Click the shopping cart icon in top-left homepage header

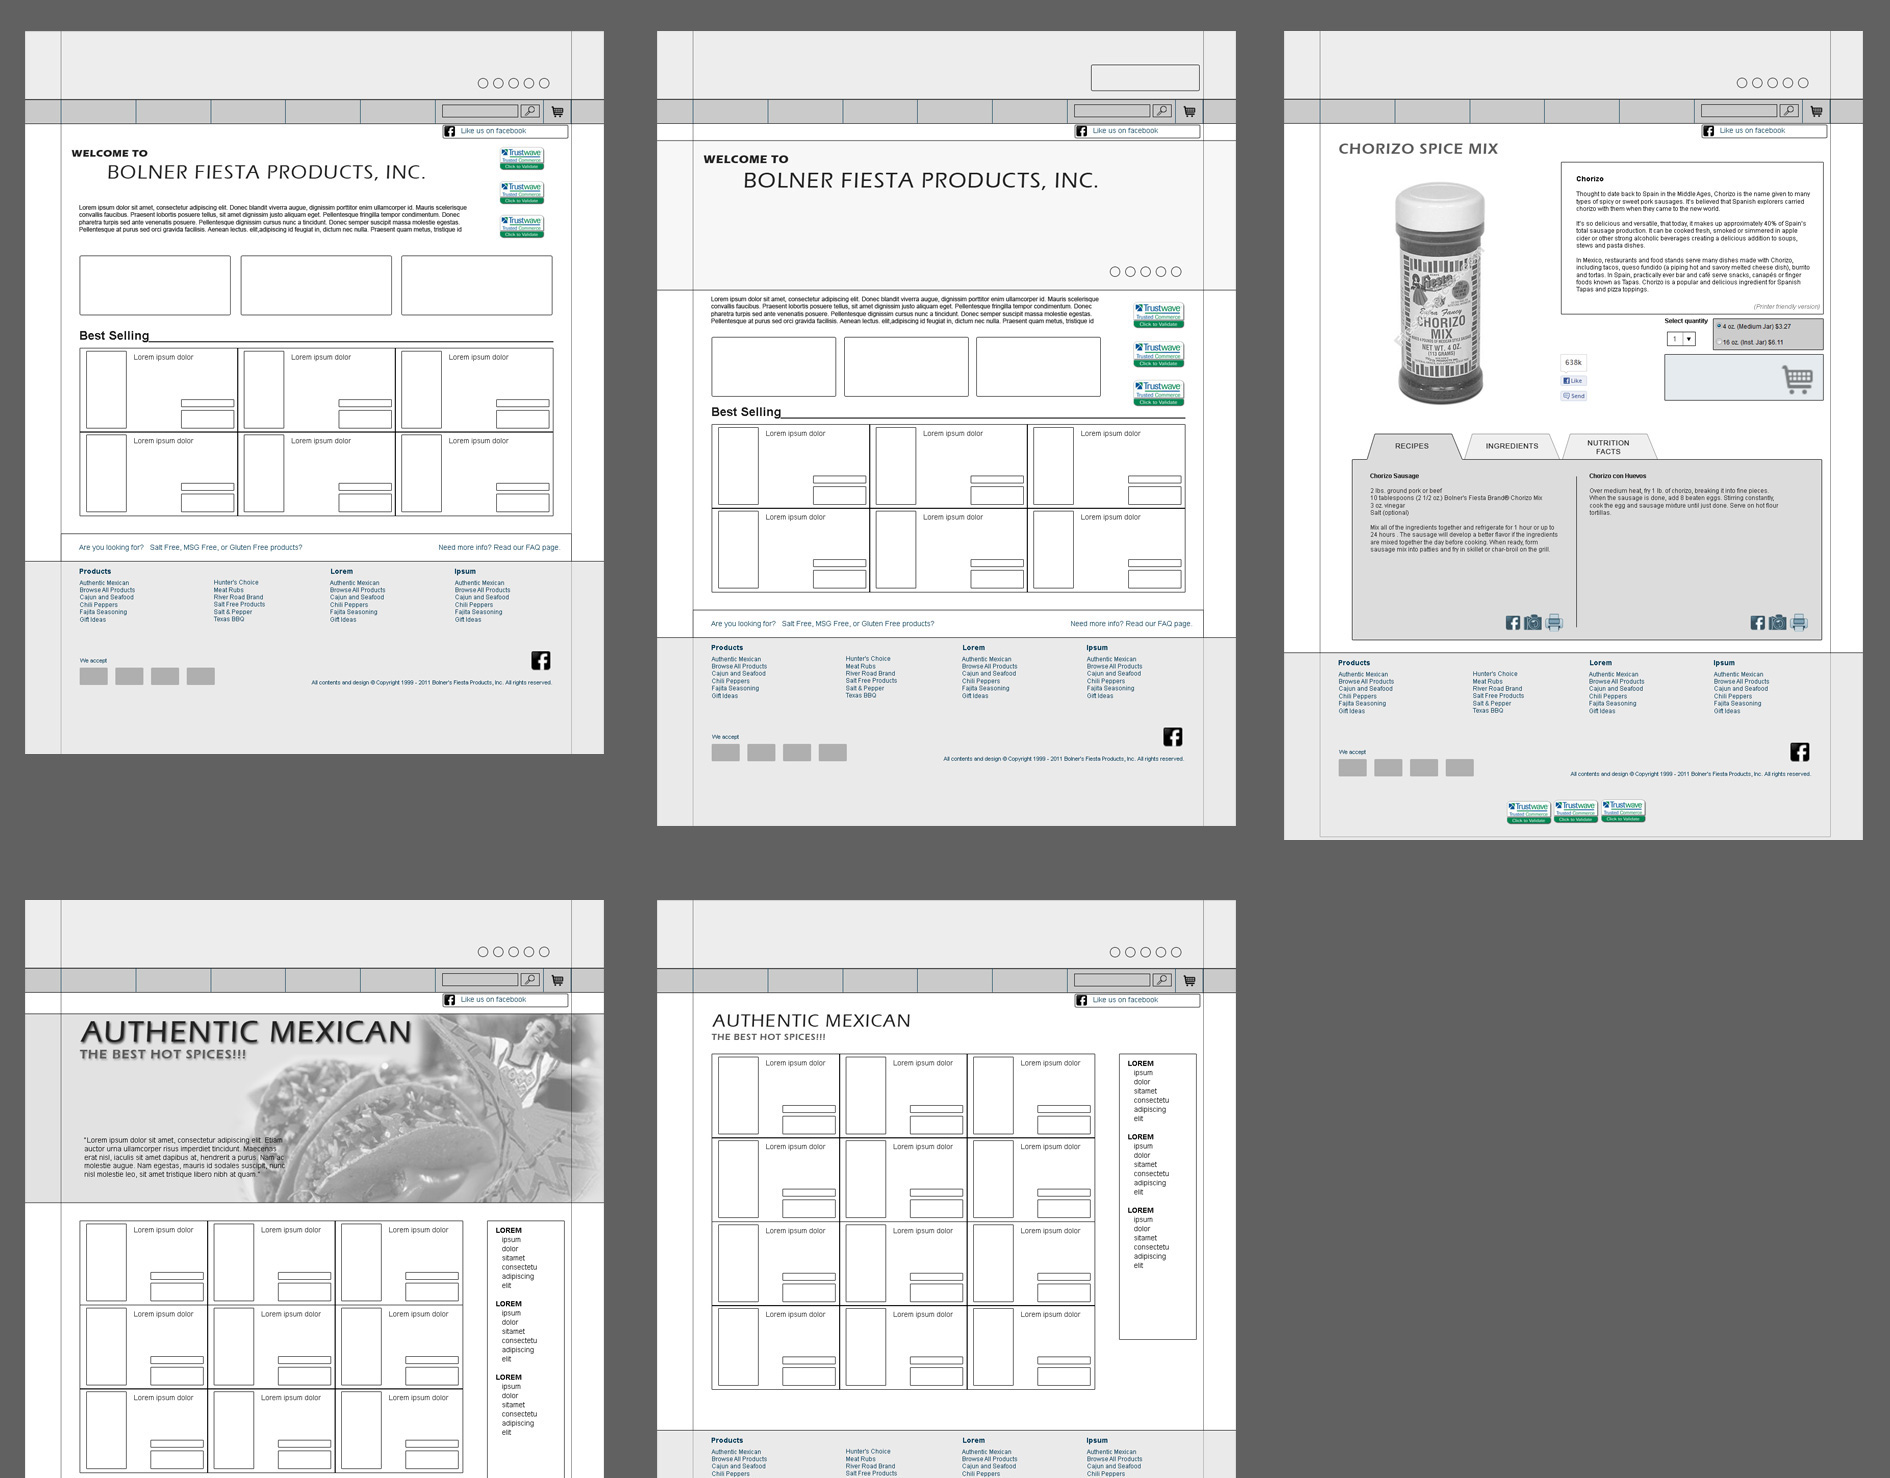[x=557, y=111]
